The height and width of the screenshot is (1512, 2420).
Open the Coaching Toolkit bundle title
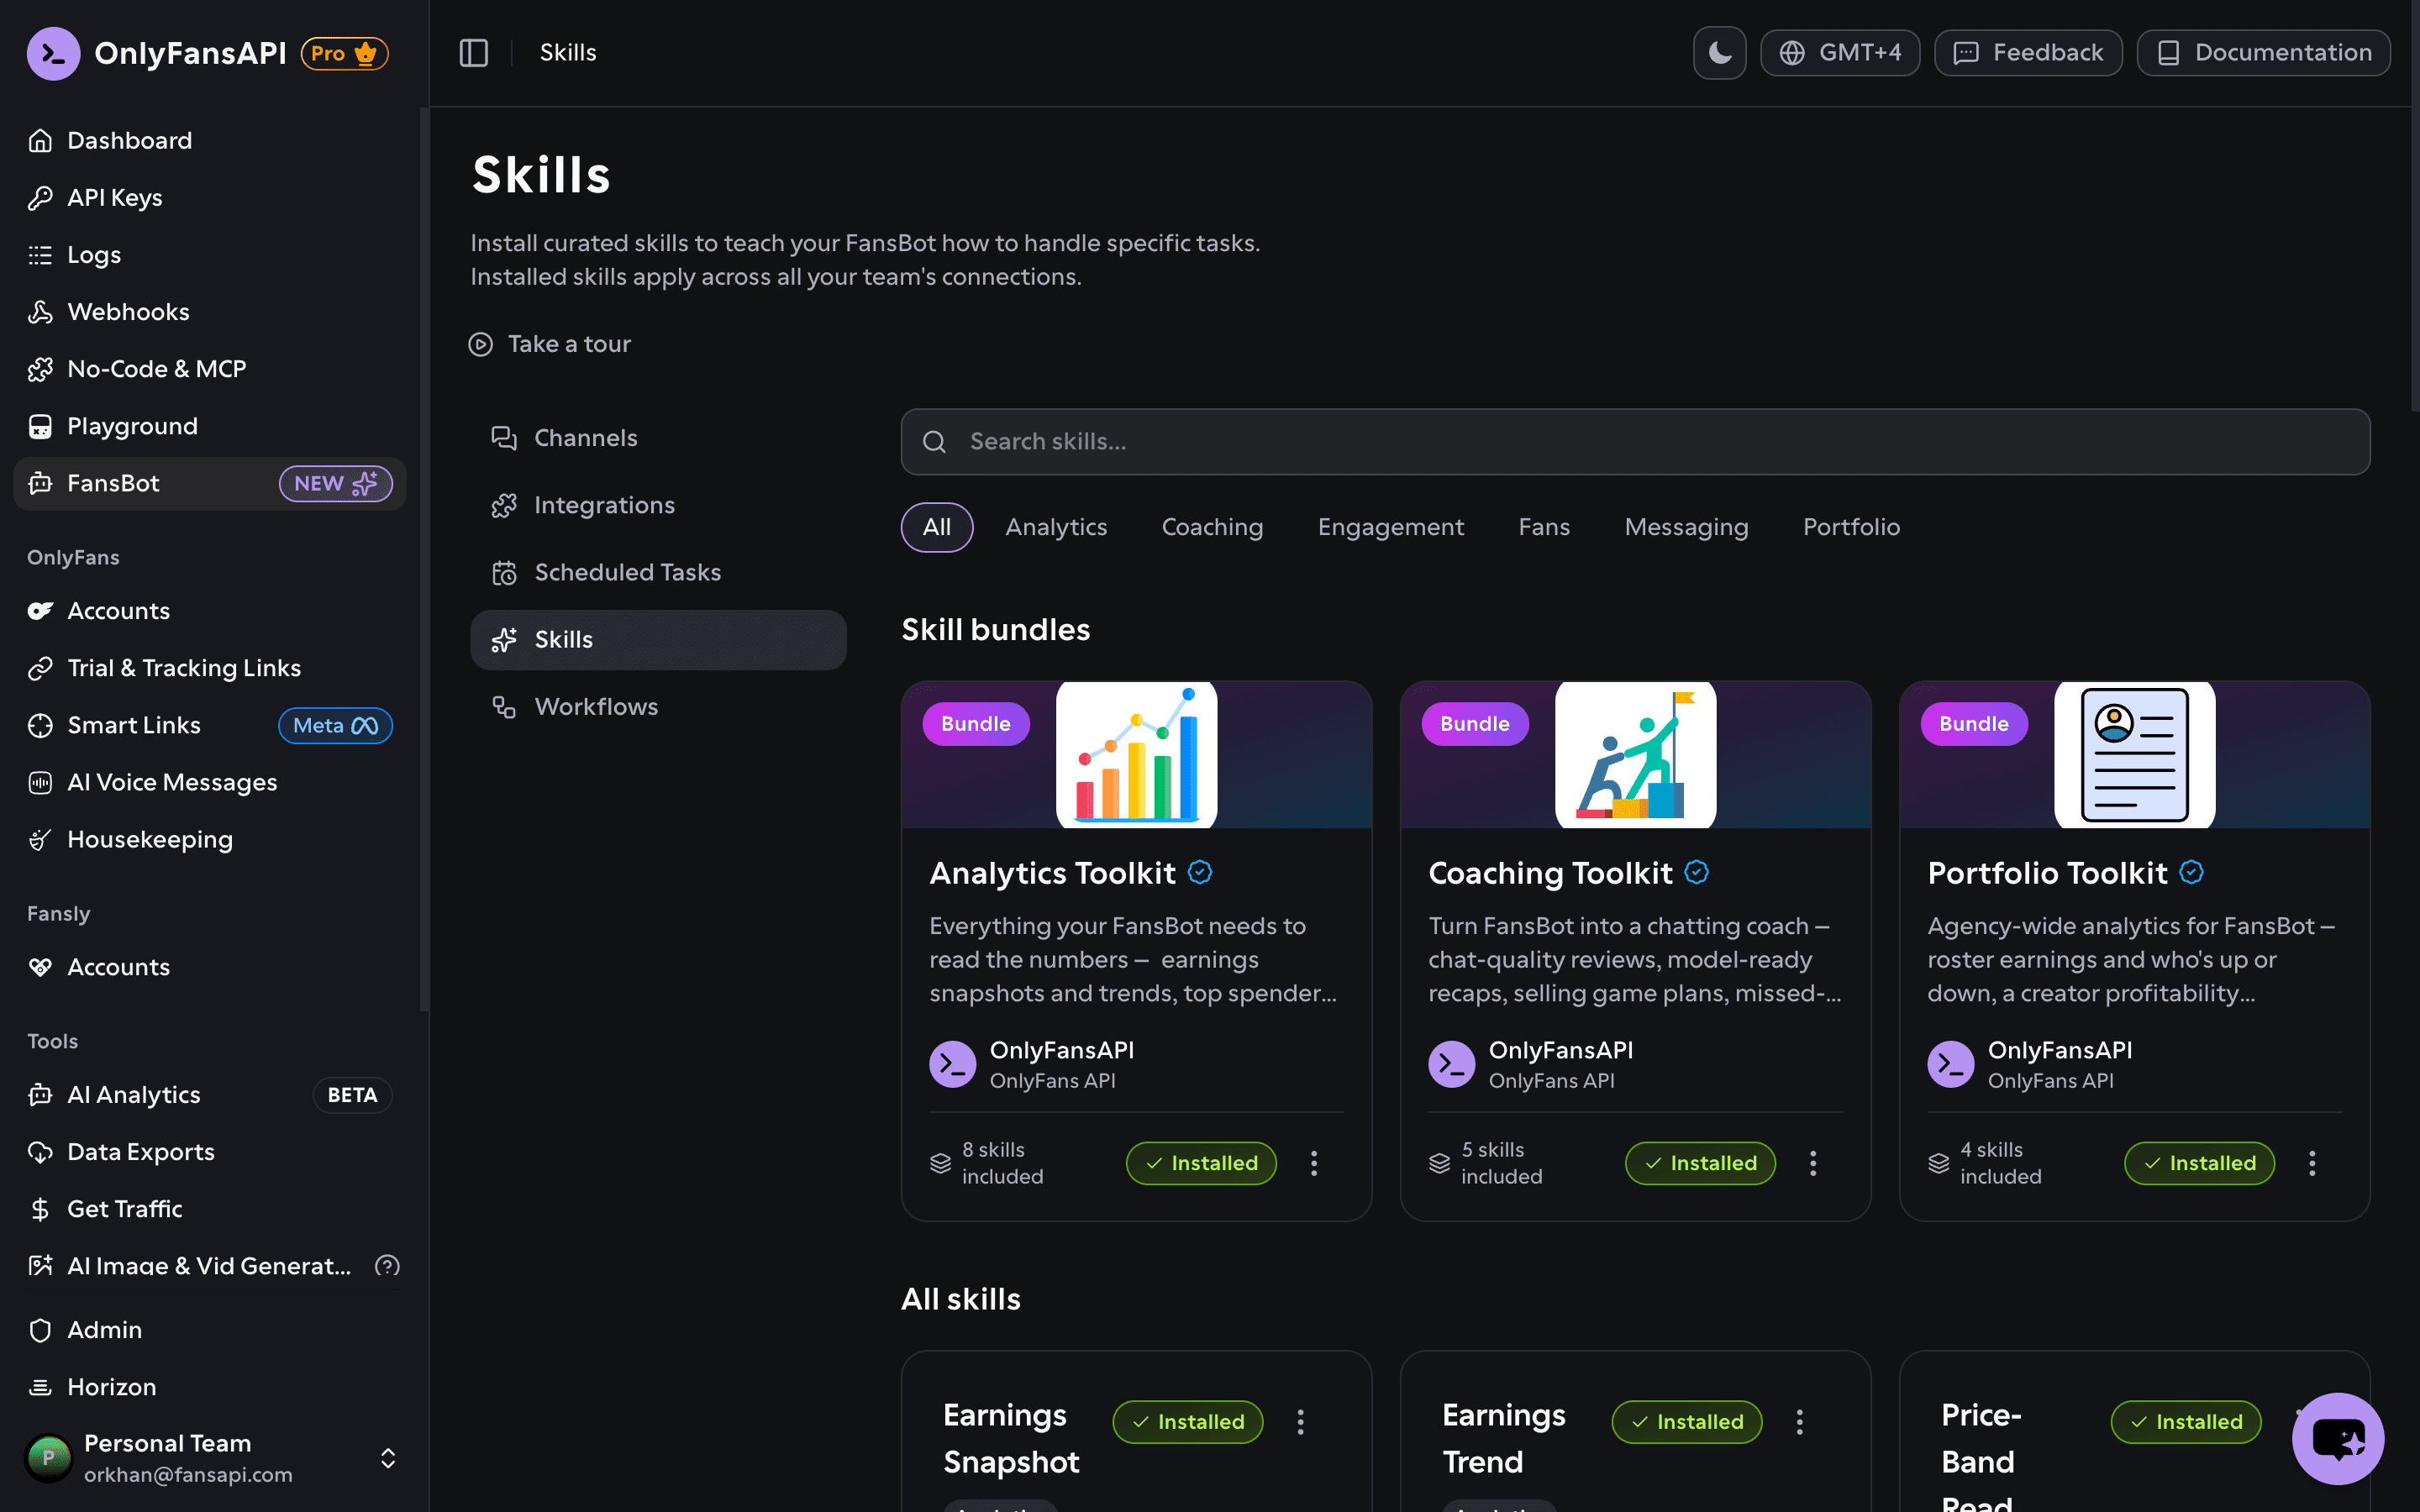tap(1550, 873)
